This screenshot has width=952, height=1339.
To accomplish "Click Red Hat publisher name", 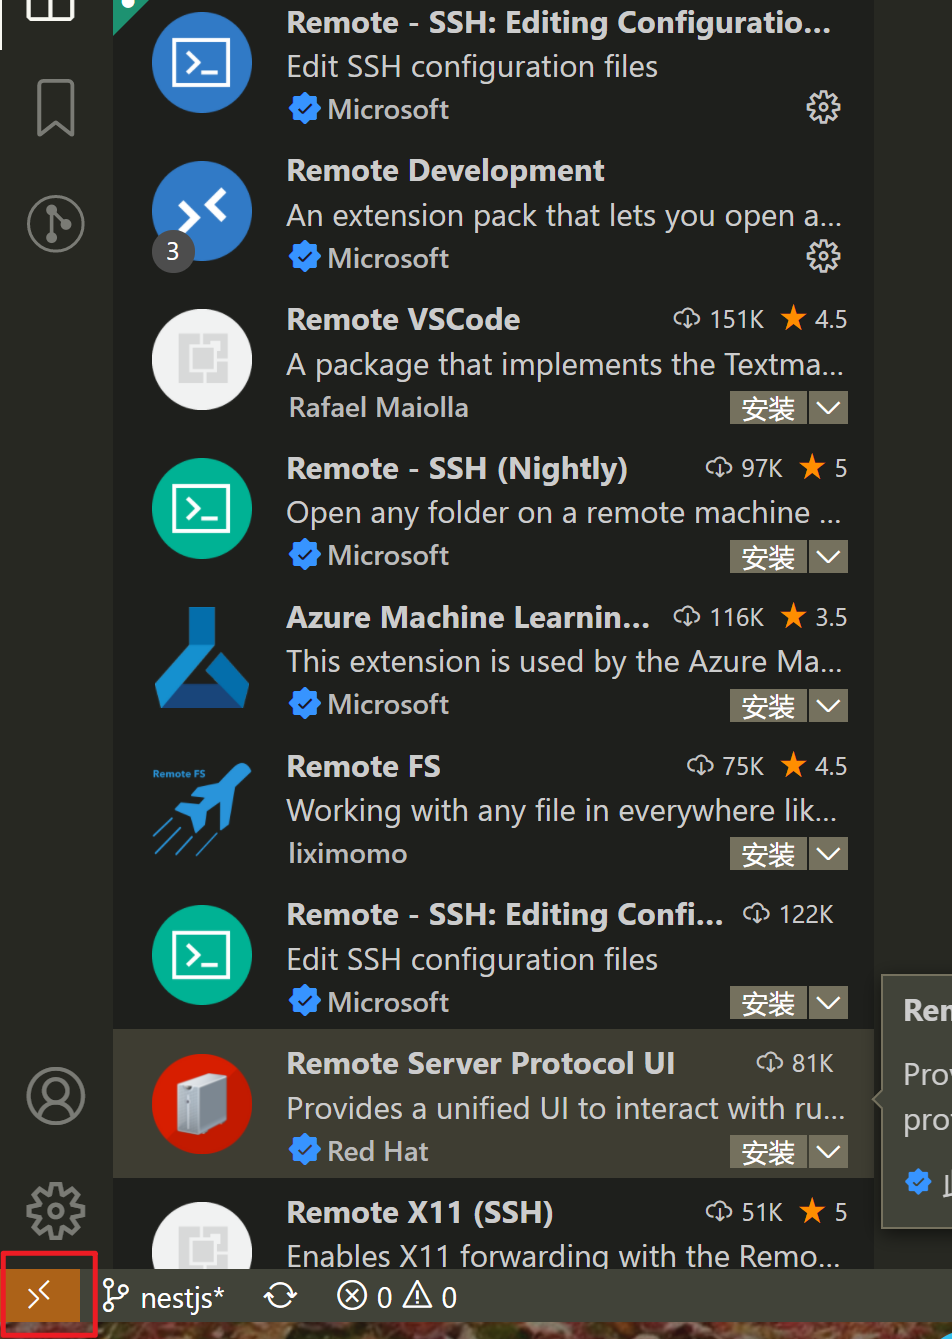I will coord(378,1152).
